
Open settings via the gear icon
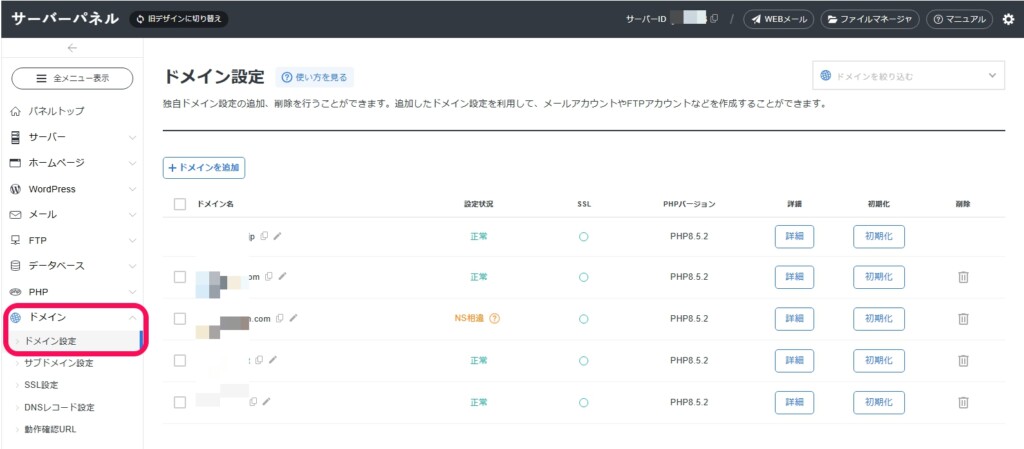[1008, 19]
